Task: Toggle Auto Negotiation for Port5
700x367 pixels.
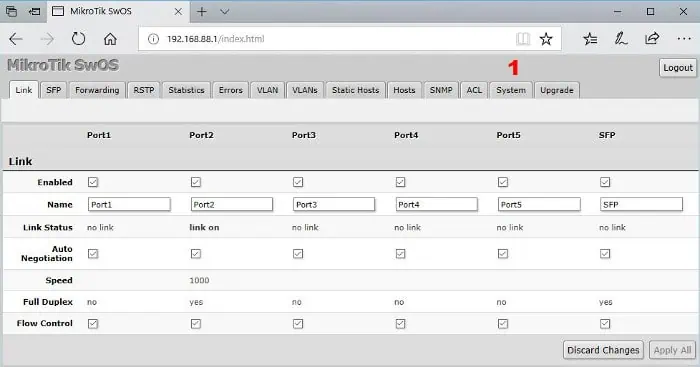Action: (x=503, y=254)
